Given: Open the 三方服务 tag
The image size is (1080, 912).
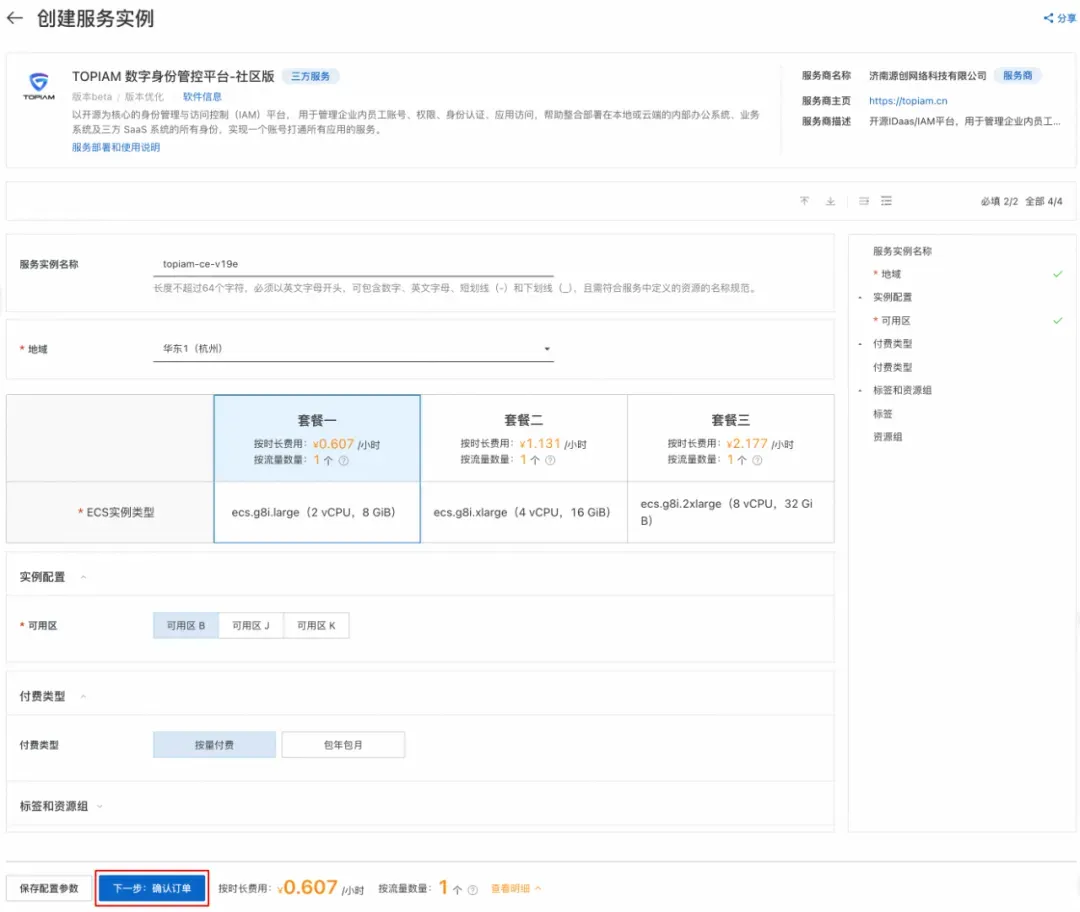Looking at the screenshot, I should tap(310, 76).
